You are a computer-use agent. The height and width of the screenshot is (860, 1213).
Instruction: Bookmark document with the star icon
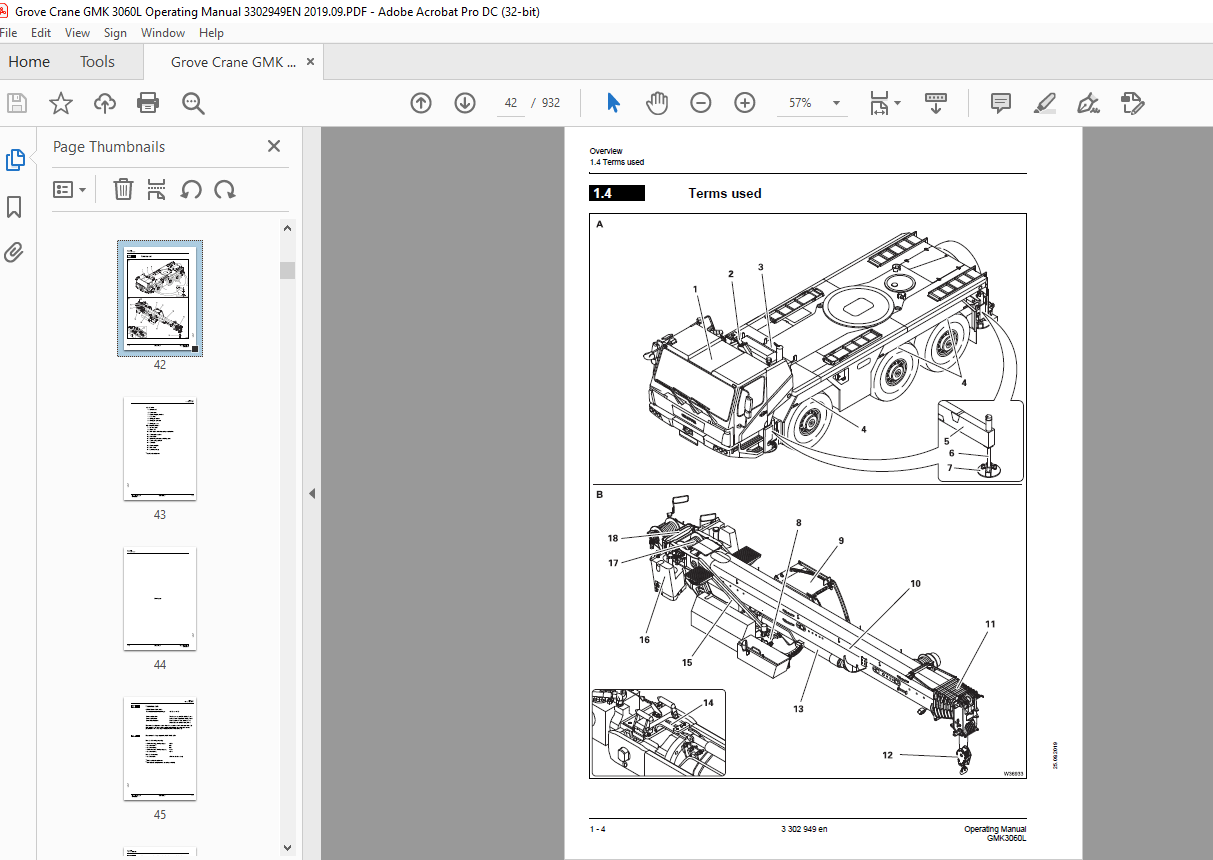pyautogui.click(x=61, y=103)
